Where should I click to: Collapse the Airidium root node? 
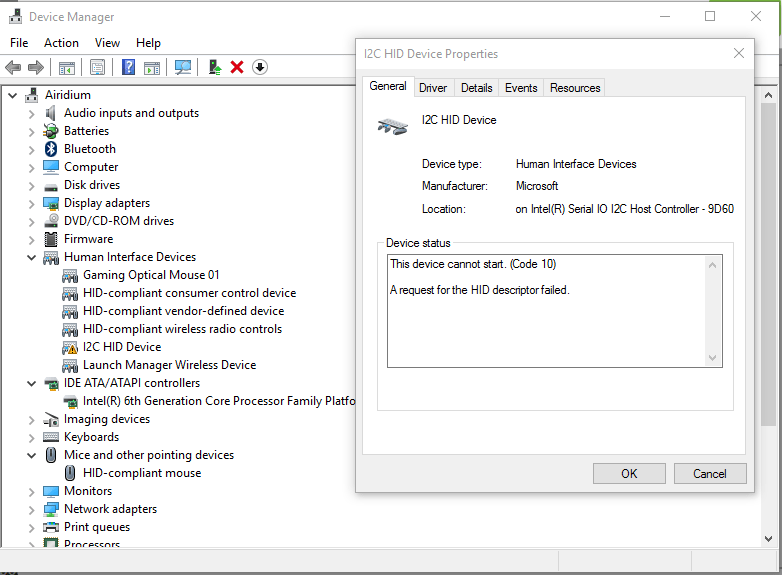[x=12, y=95]
